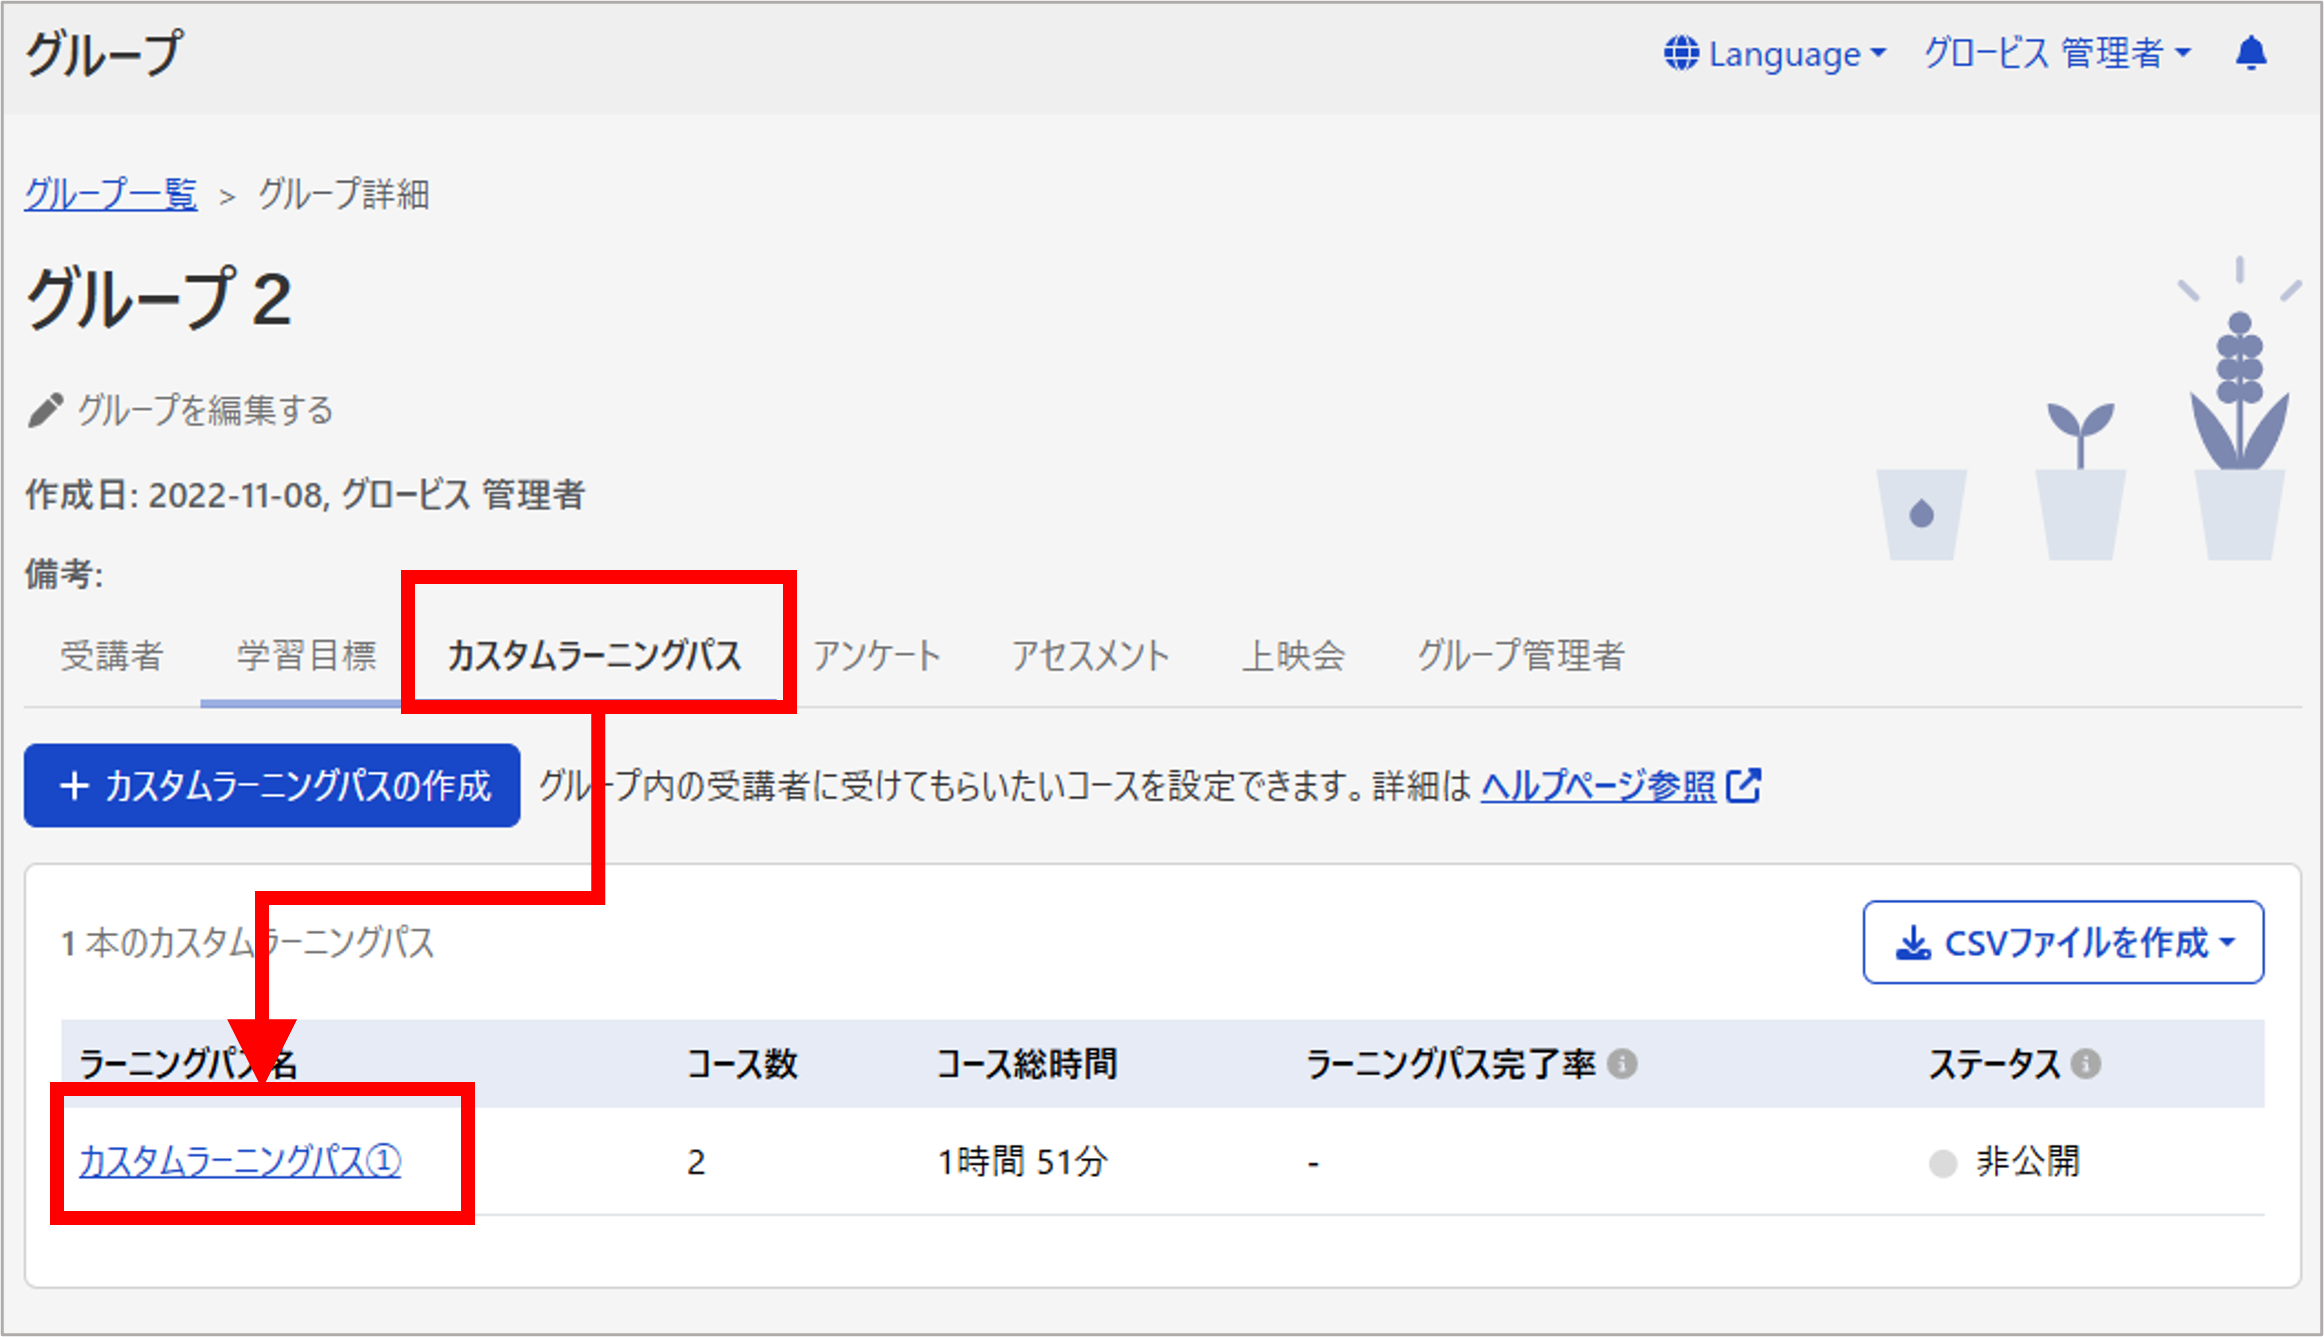The image size is (2324, 1337).
Task: Open the Language dropdown
Action: (x=1775, y=53)
